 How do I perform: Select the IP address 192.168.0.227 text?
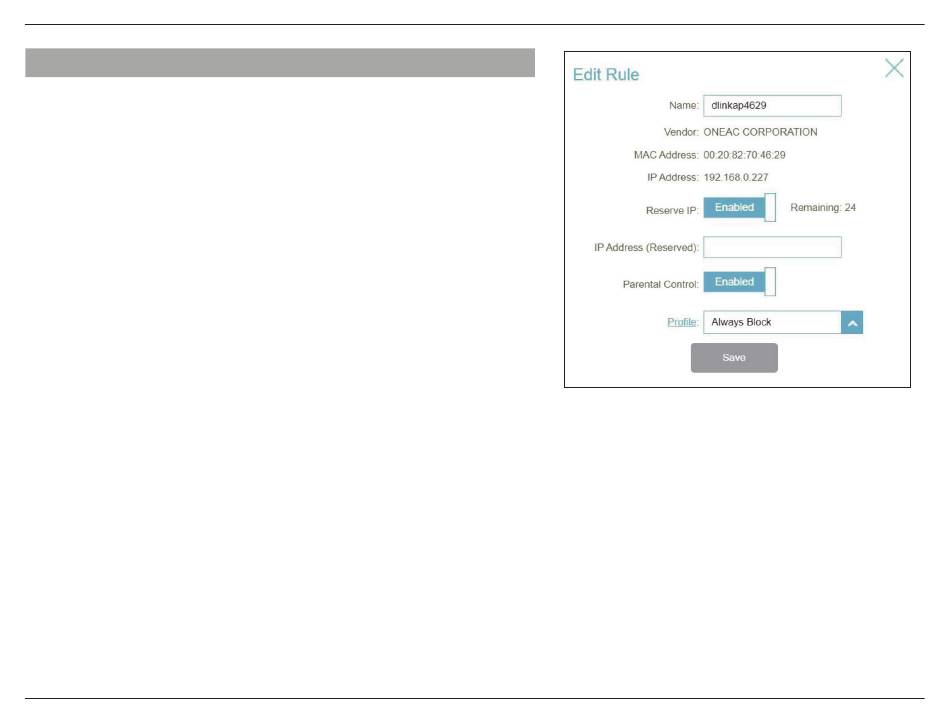[736, 177]
